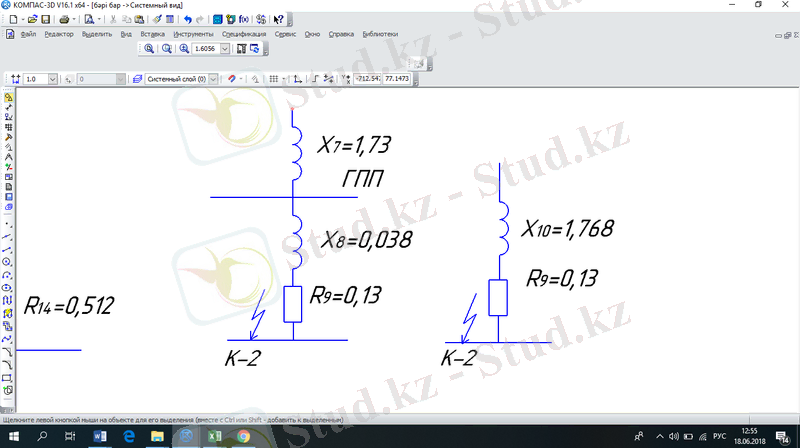Open the Спецификация menu
Image resolution: width=800 pixels, height=448 pixels.
pyautogui.click(x=244, y=34)
